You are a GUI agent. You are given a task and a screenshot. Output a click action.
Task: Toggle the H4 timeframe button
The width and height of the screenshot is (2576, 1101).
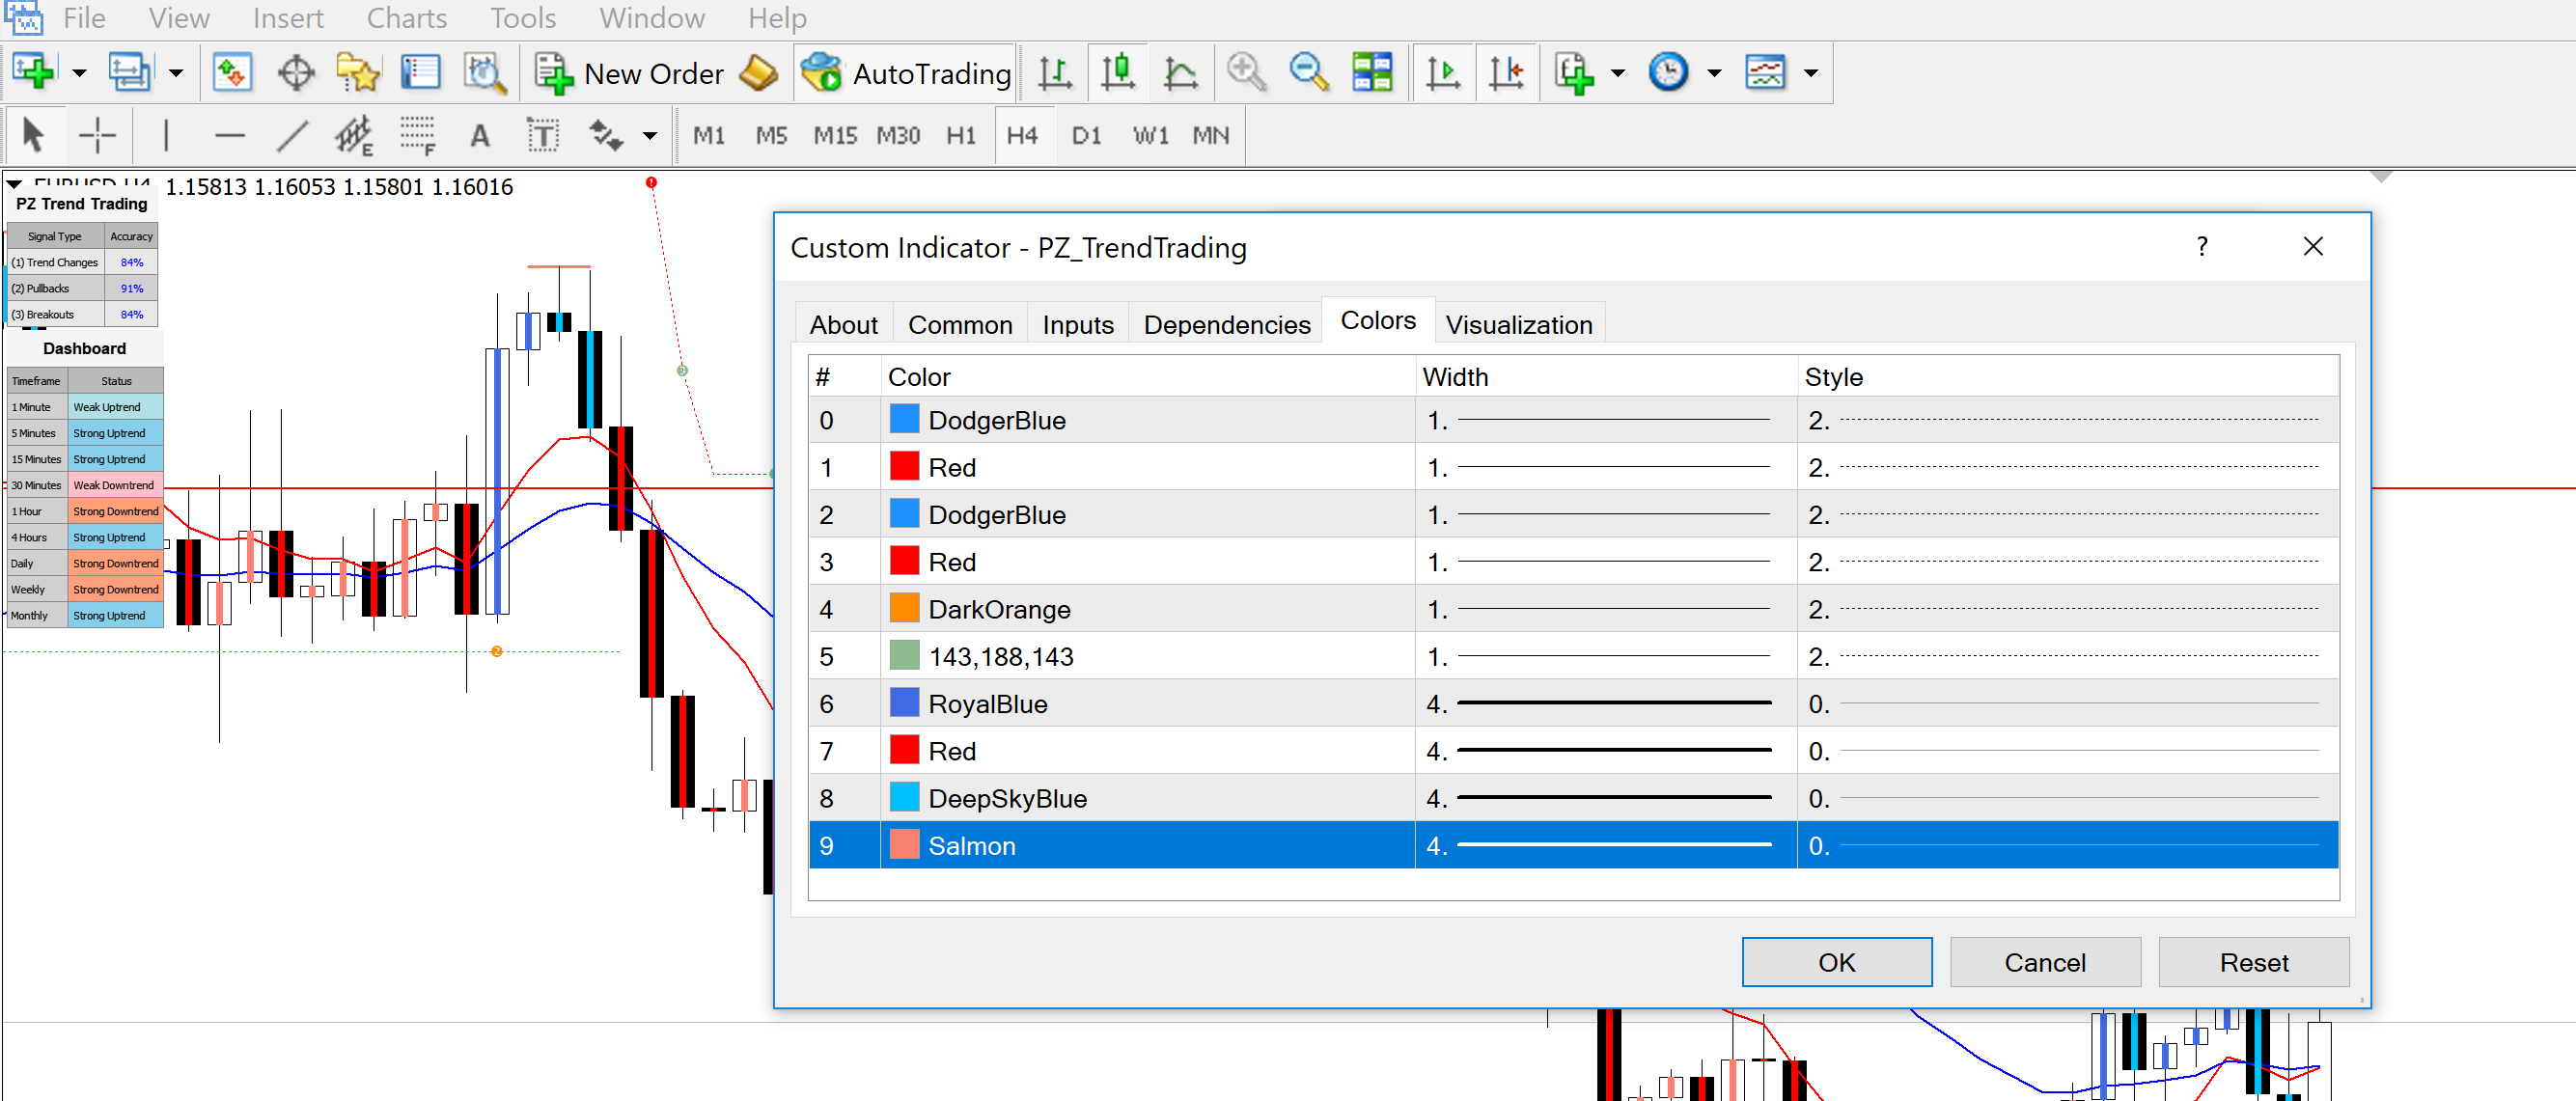click(1022, 135)
